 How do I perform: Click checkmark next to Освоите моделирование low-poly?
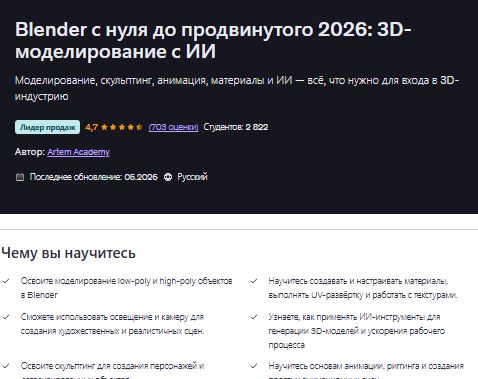click(6, 281)
